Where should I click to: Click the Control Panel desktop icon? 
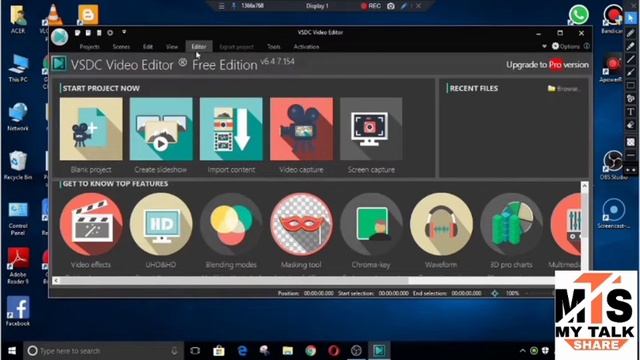[x=18, y=218]
